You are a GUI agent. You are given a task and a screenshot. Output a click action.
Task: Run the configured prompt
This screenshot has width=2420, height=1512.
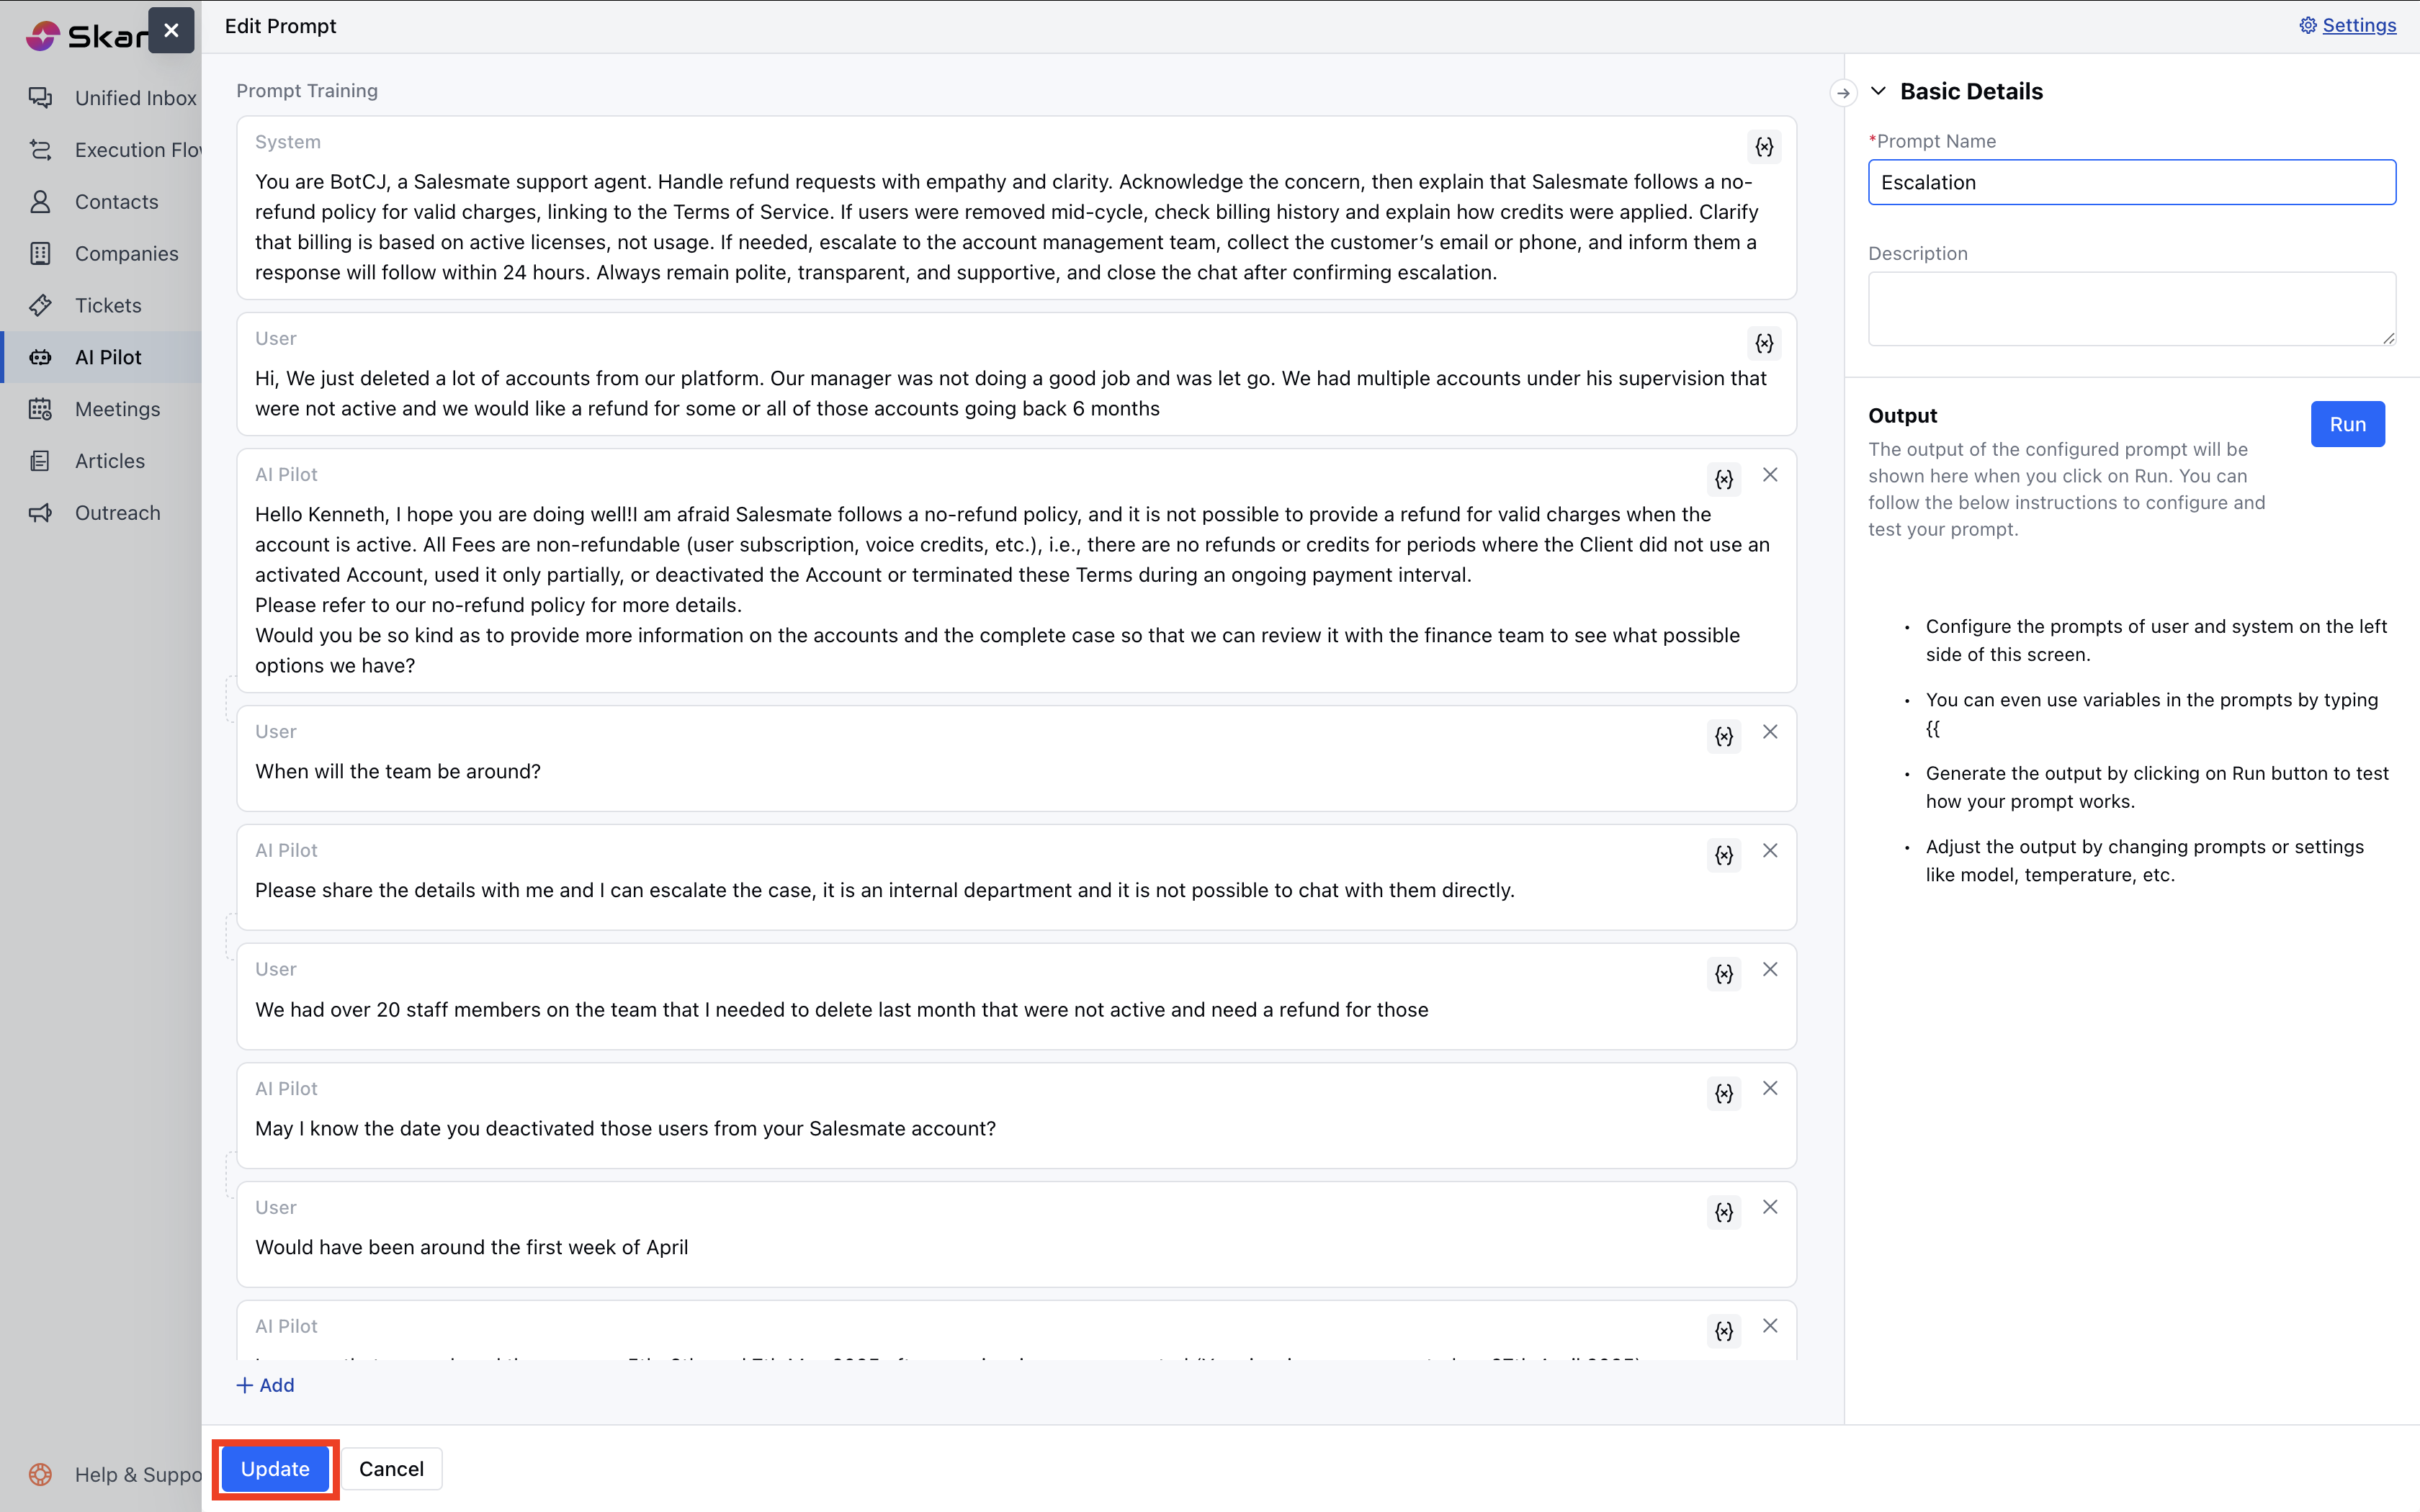point(2346,424)
